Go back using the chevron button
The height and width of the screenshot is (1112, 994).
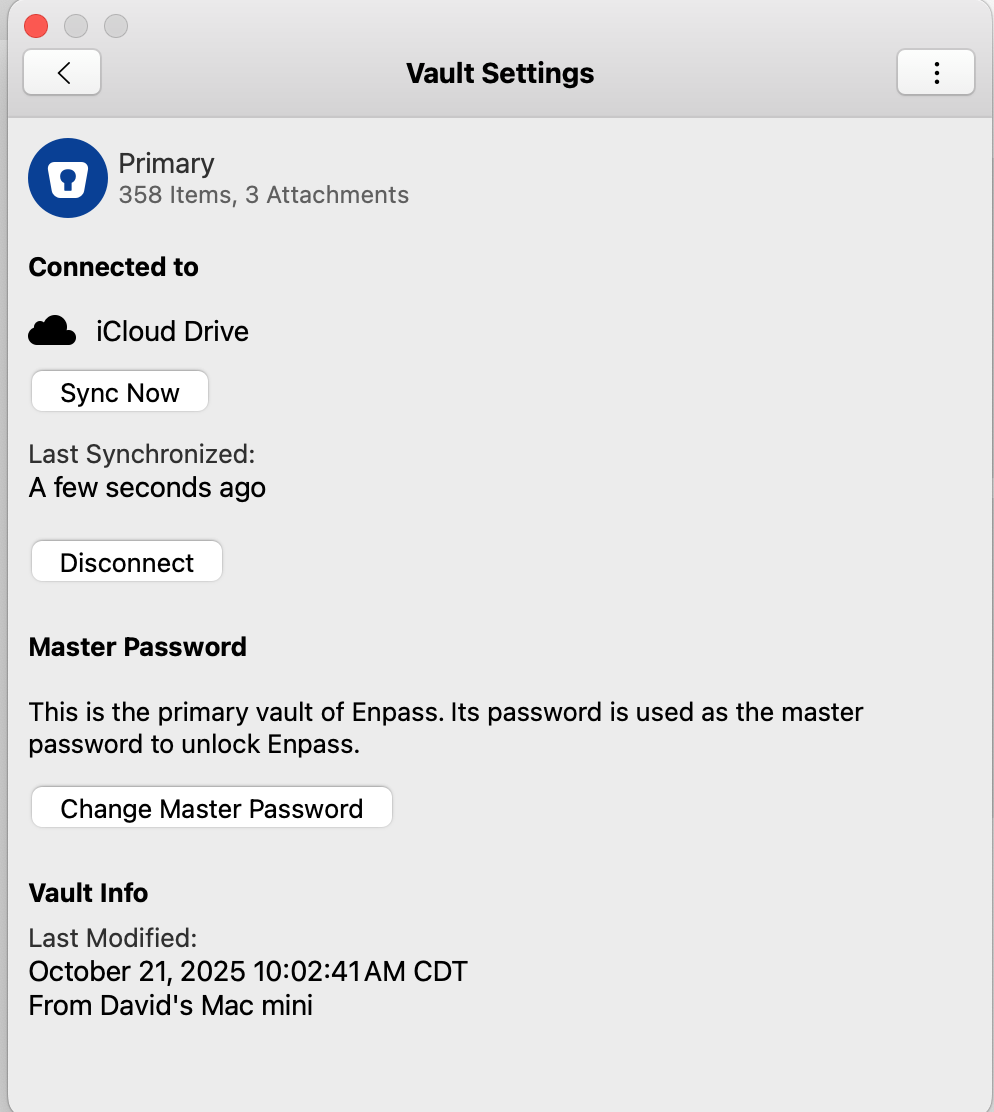[62, 73]
